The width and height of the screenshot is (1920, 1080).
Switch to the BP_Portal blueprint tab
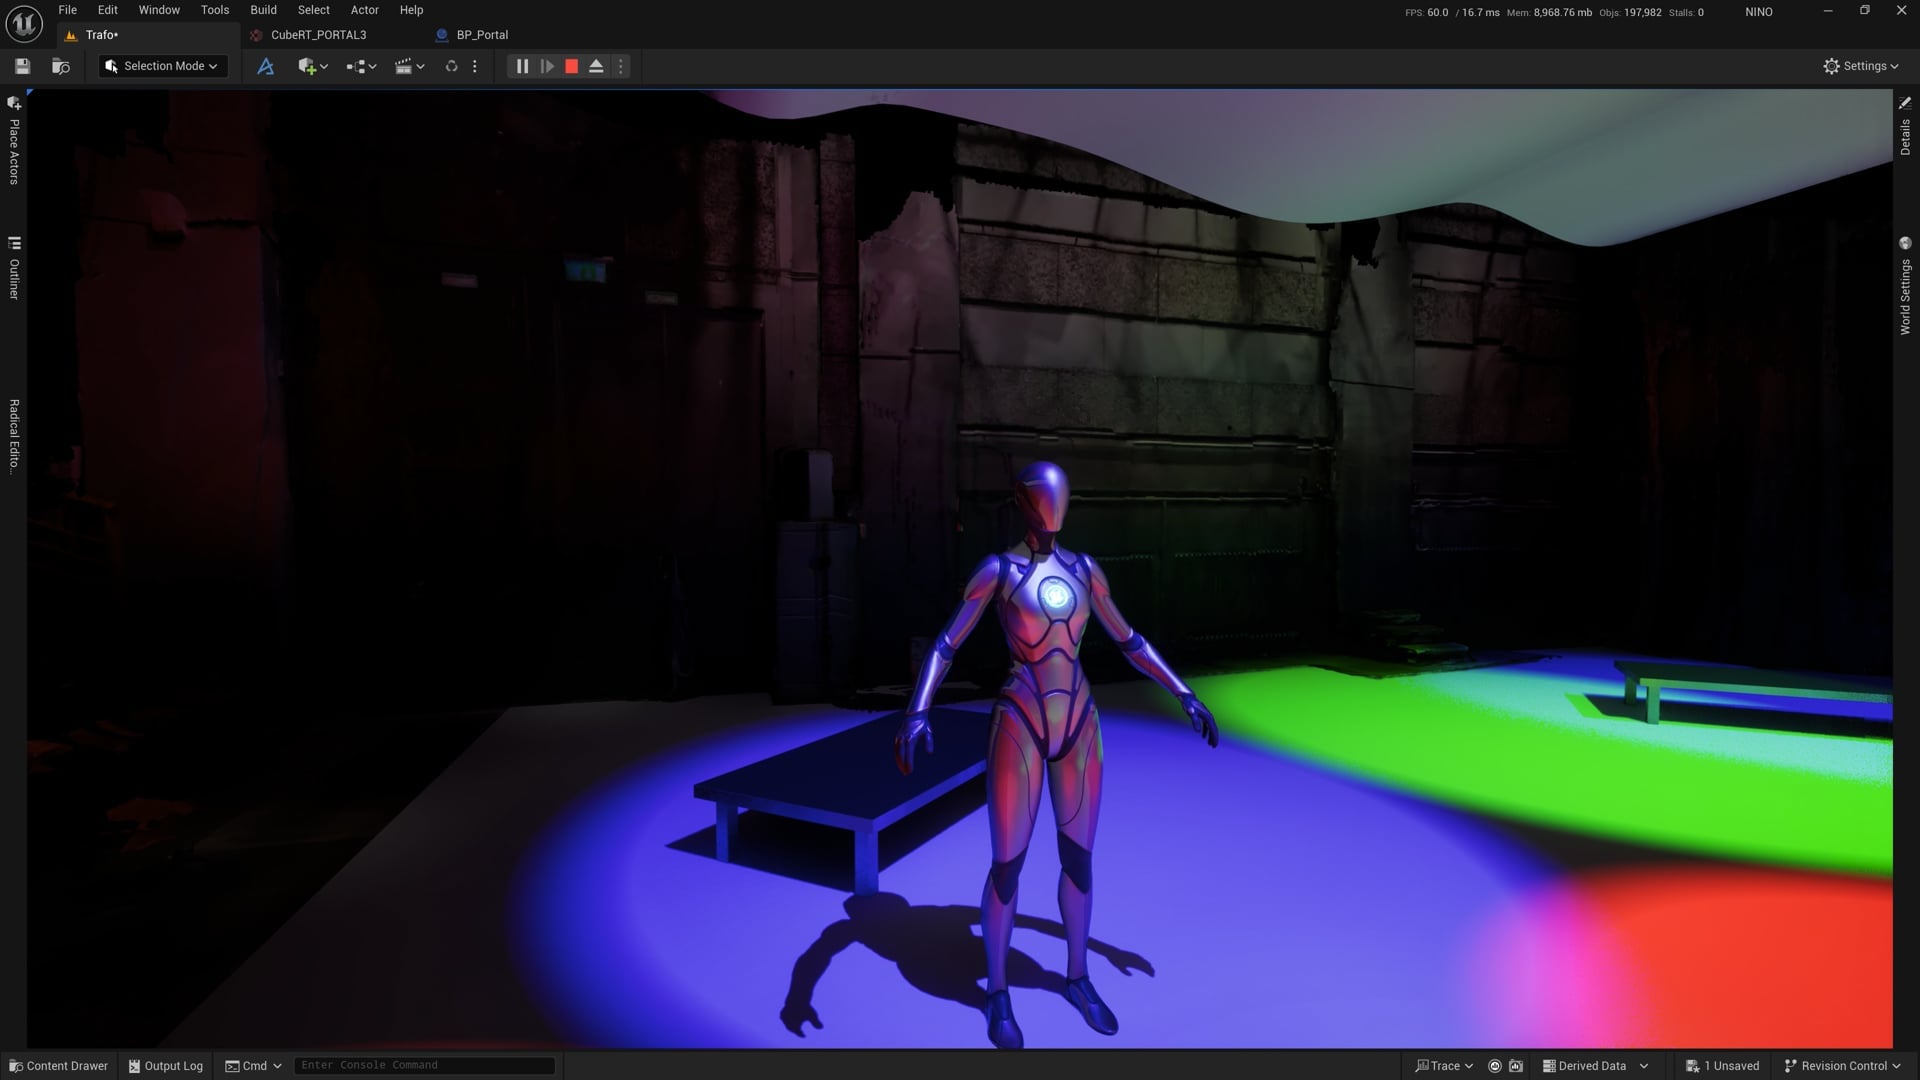coord(482,35)
